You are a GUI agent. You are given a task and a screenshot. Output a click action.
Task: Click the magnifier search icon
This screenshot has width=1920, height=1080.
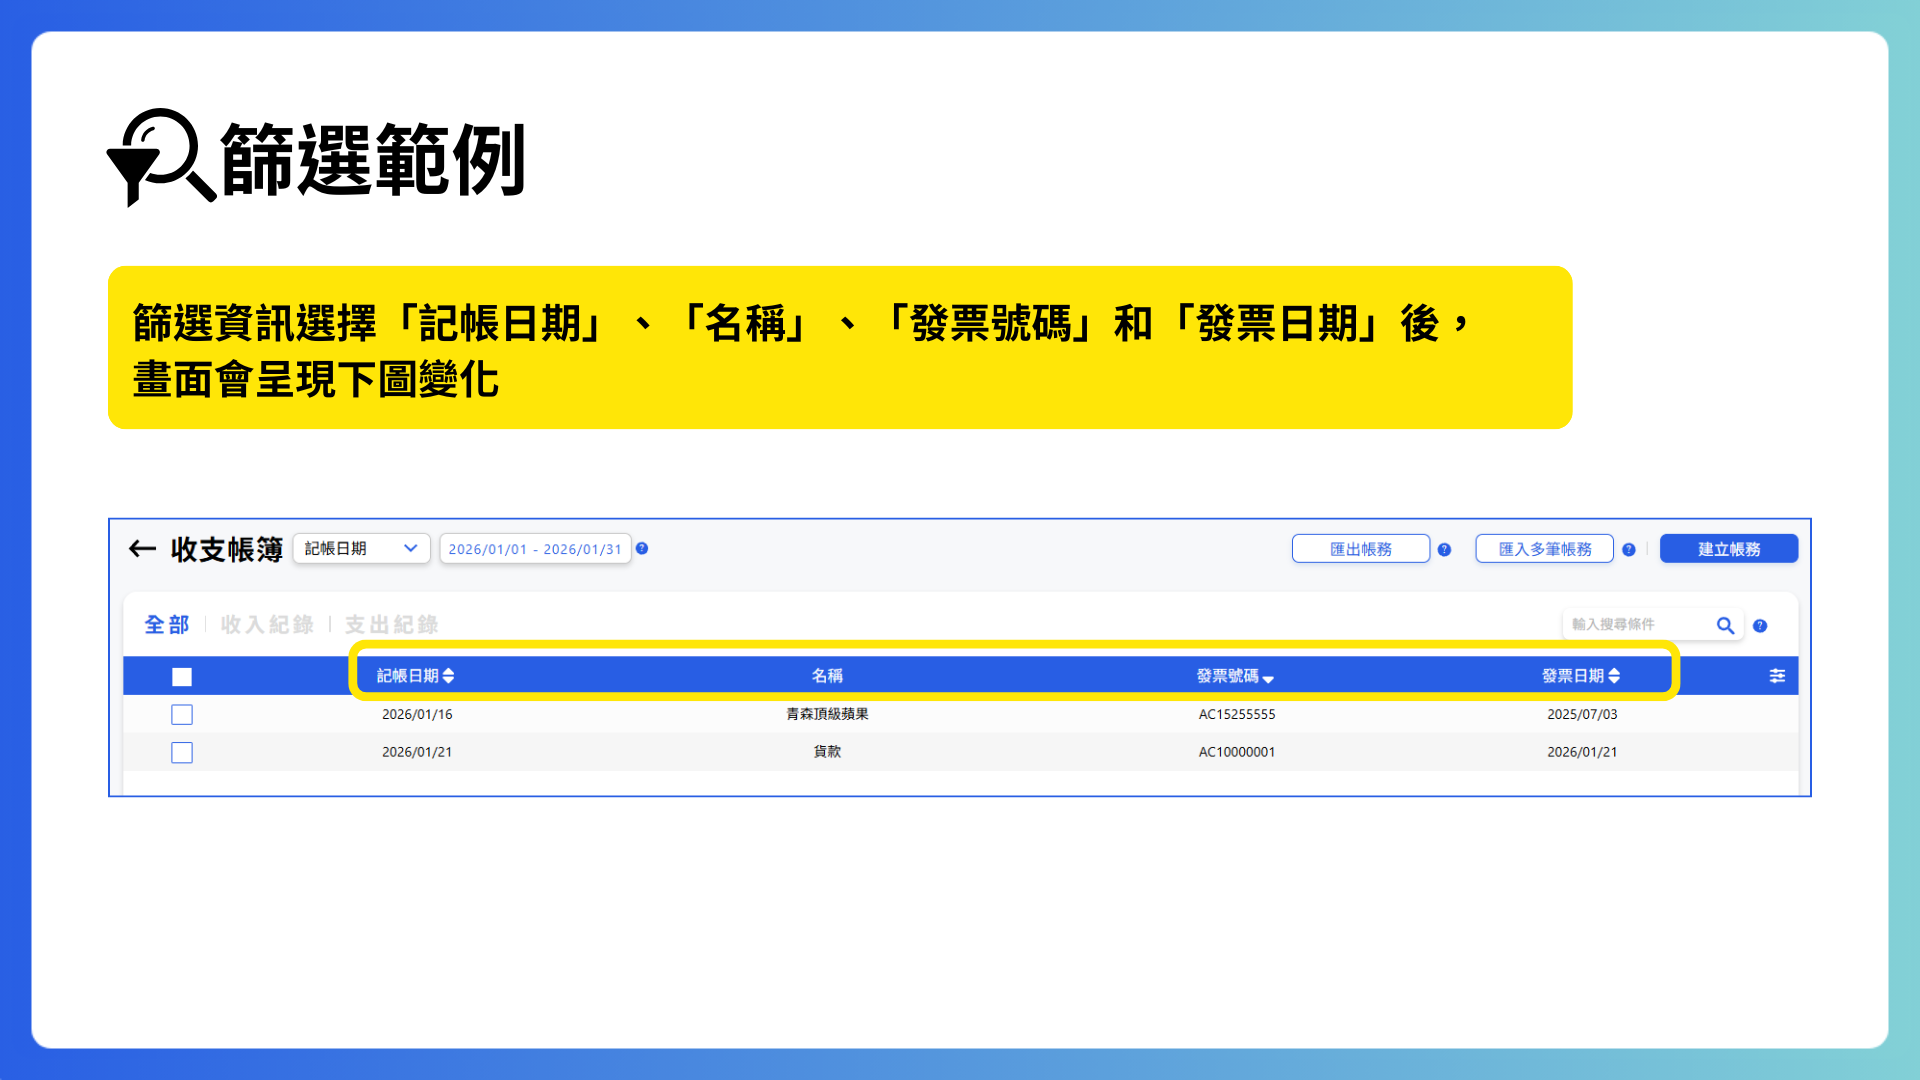coord(1726,625)
